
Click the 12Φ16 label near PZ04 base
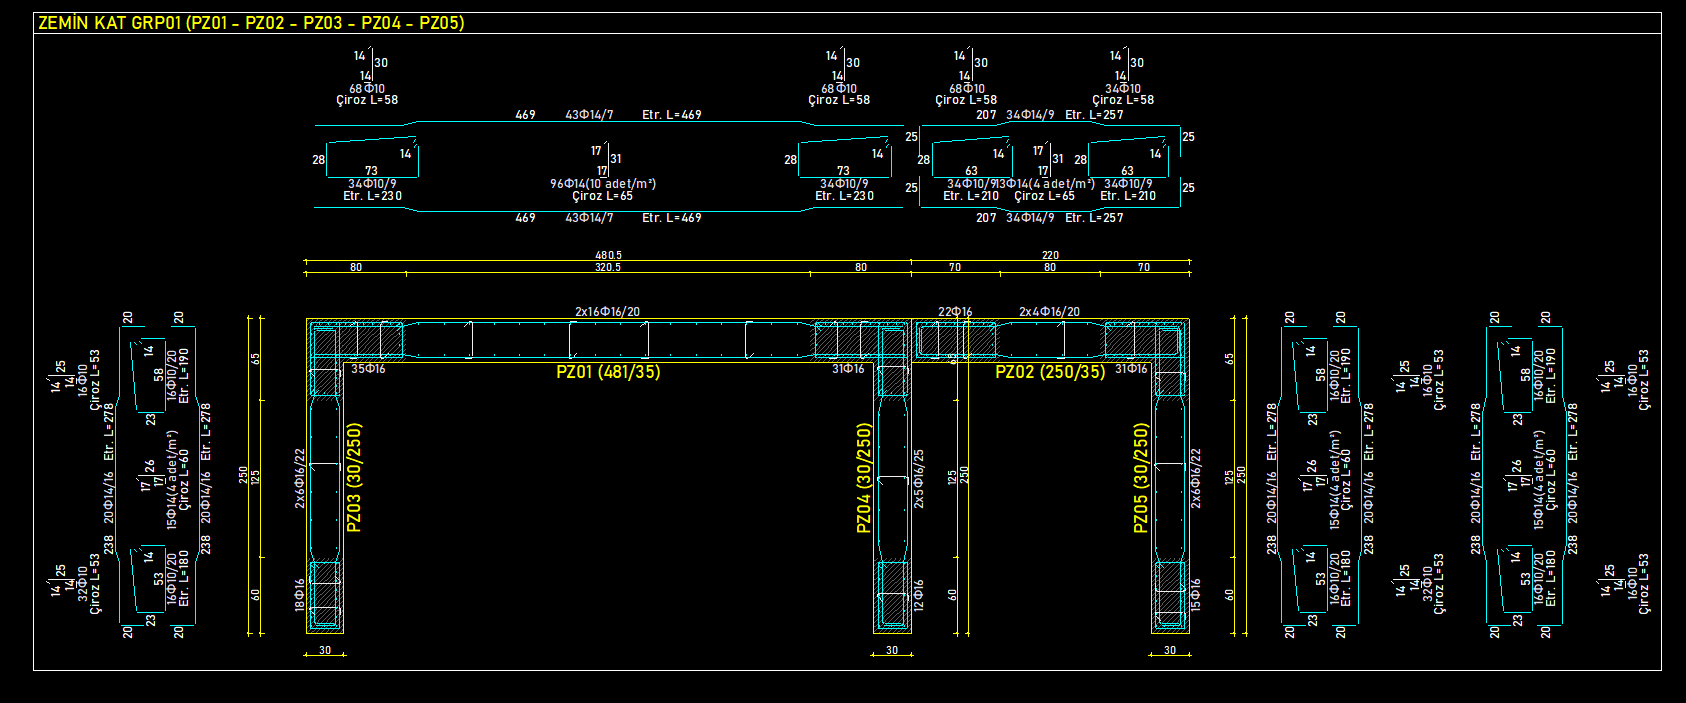[919, 594]
